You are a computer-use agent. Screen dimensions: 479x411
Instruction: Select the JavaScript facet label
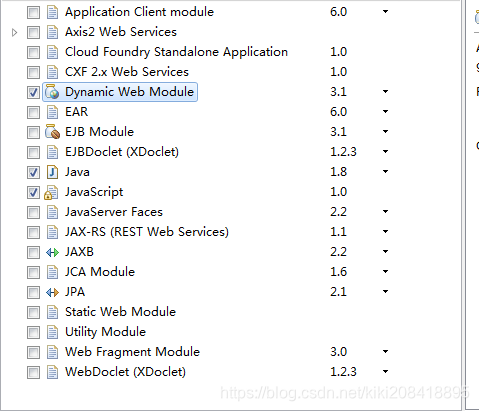(94, 192)
